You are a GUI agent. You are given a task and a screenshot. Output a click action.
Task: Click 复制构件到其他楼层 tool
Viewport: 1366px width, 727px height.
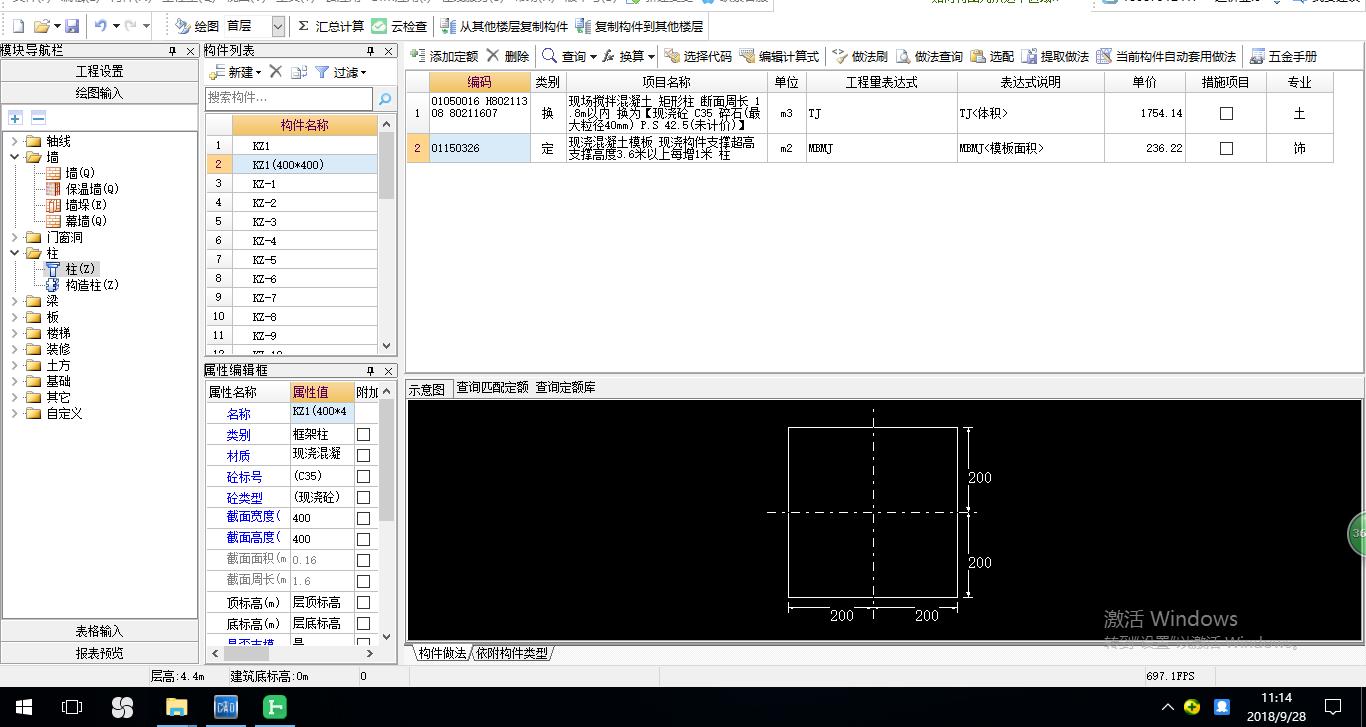click(639, 26)
